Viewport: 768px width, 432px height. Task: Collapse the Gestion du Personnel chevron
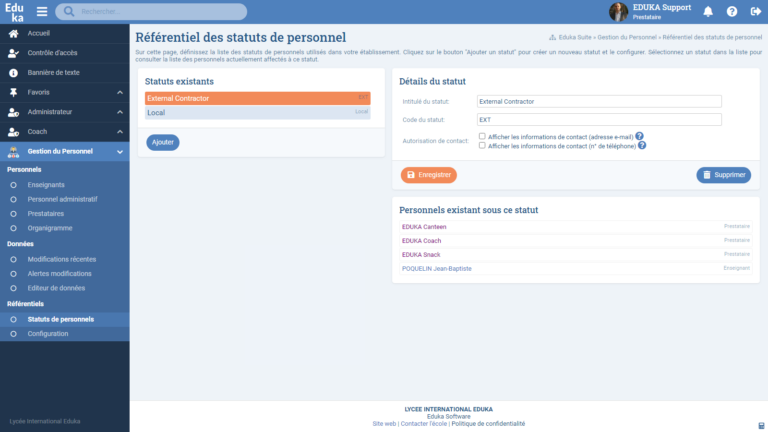120,152
